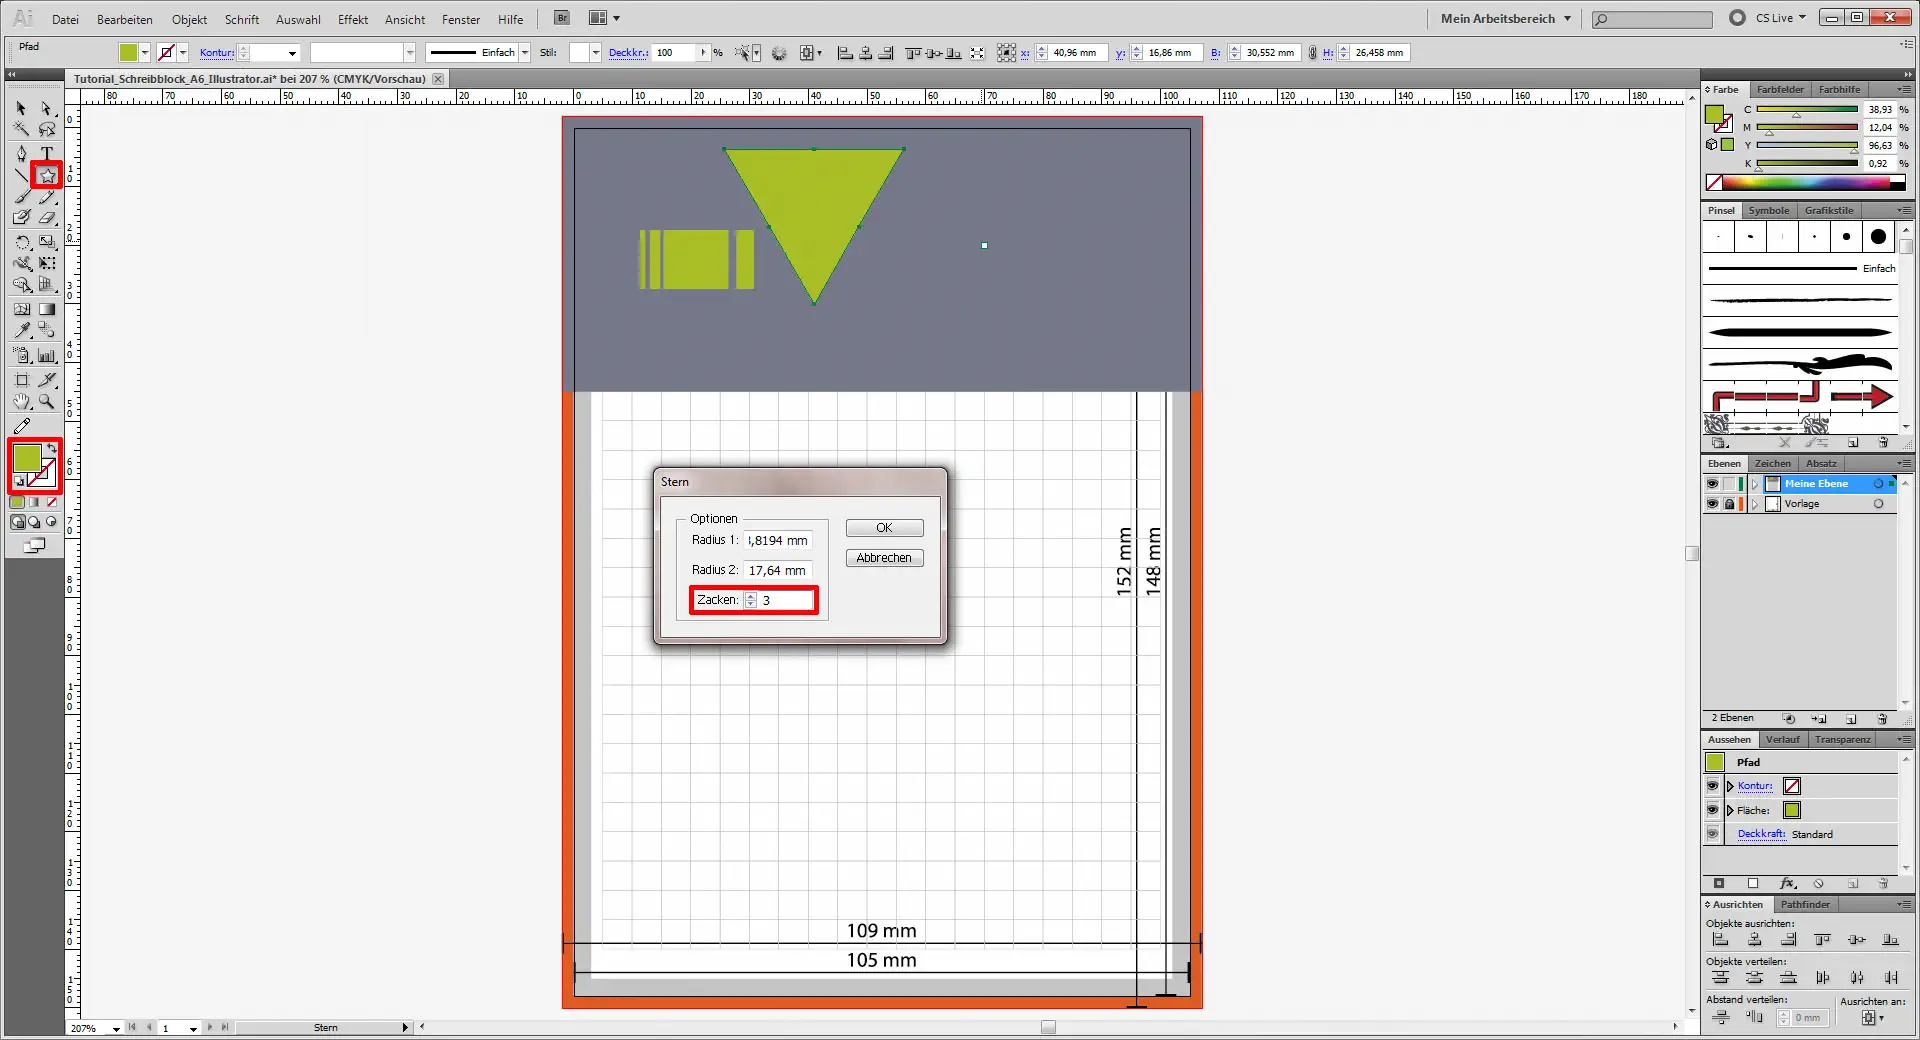Expand the Meine Ebene layer contents
The height and width of the screenshot is (1040, 1920).
1755,484
